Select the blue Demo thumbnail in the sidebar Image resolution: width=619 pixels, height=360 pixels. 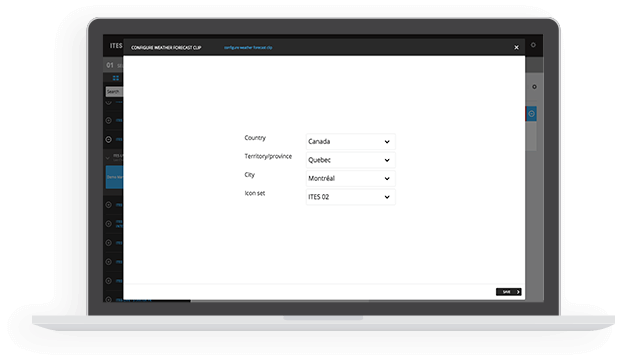pos(114,177)
